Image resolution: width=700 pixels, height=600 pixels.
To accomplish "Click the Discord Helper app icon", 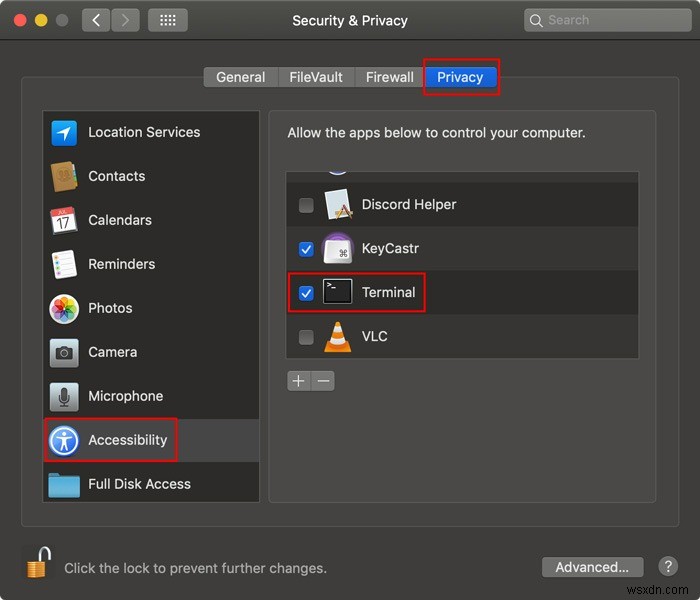I will click(x=338, y=204).
